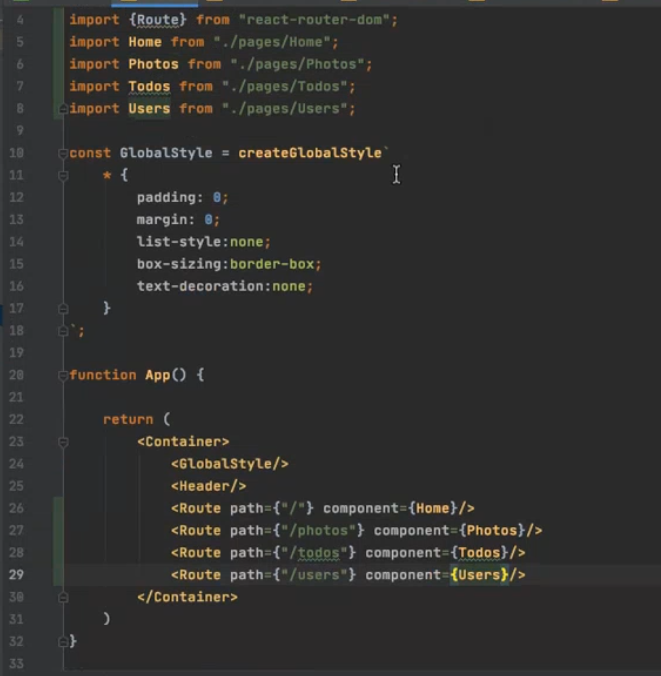Click the "./pages/Users" import path
The image size is (661, 676).
(285, 109)
